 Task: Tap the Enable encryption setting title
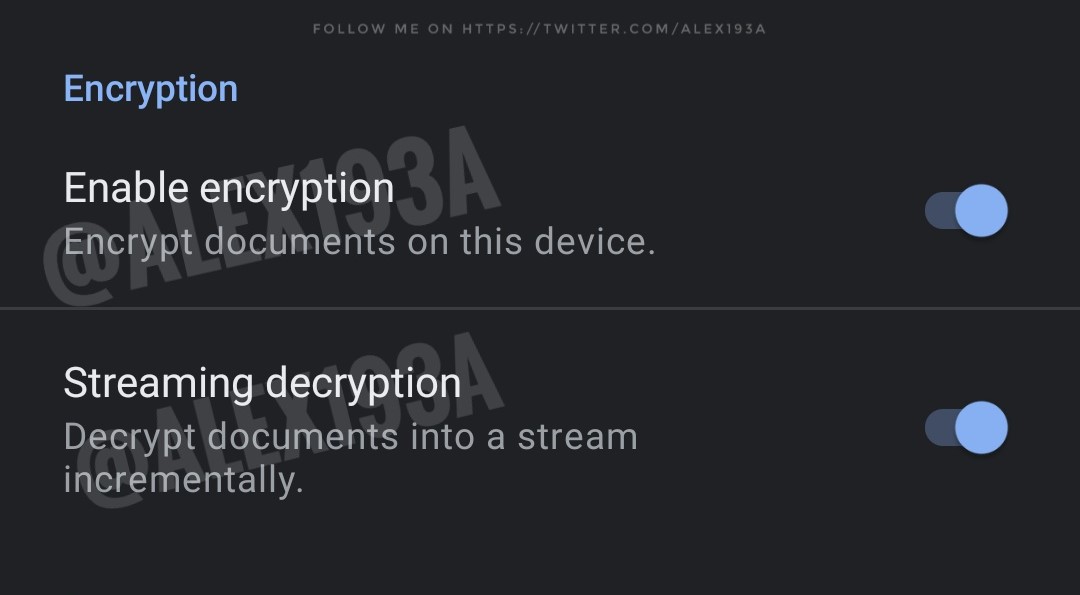(229, 188)
